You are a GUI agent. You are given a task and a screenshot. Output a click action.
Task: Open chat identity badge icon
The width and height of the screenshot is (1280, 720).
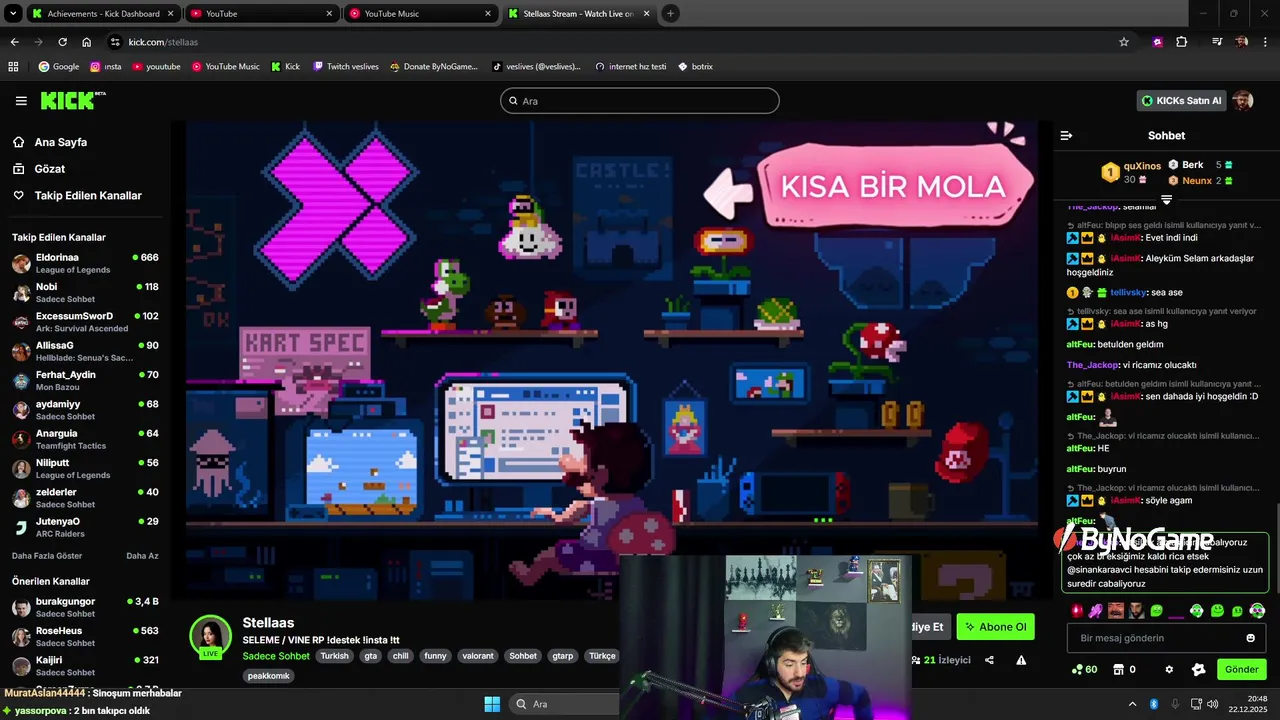1199,670
